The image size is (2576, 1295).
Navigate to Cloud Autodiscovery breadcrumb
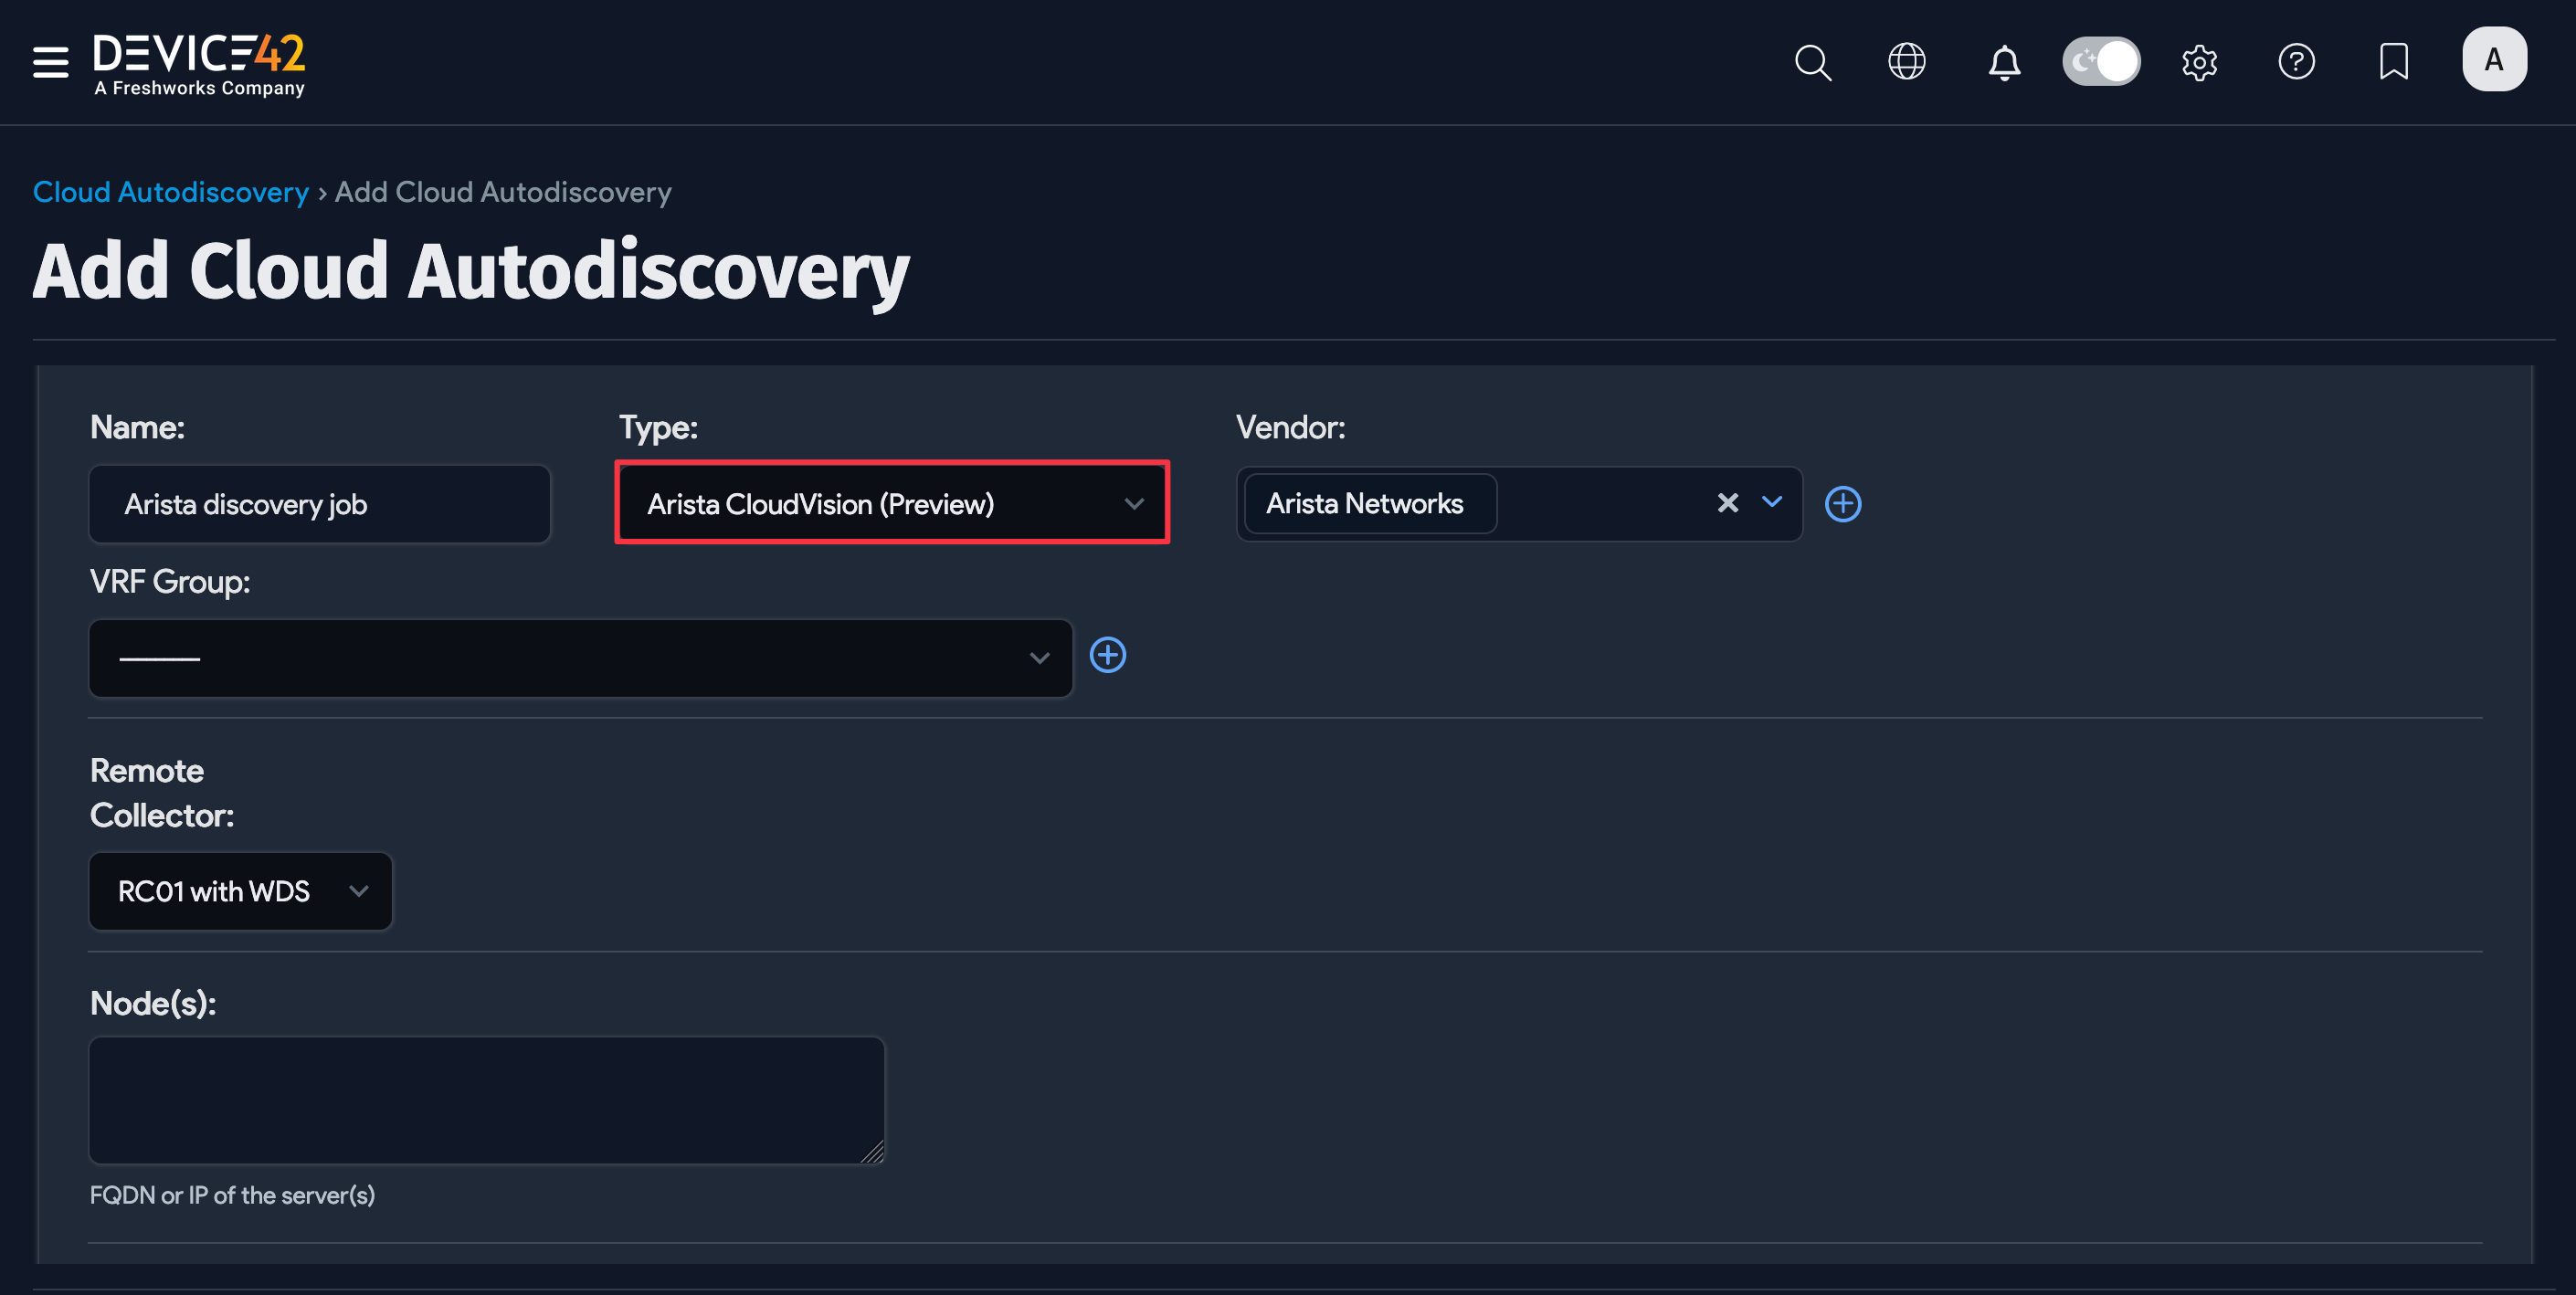coord(170,191)
